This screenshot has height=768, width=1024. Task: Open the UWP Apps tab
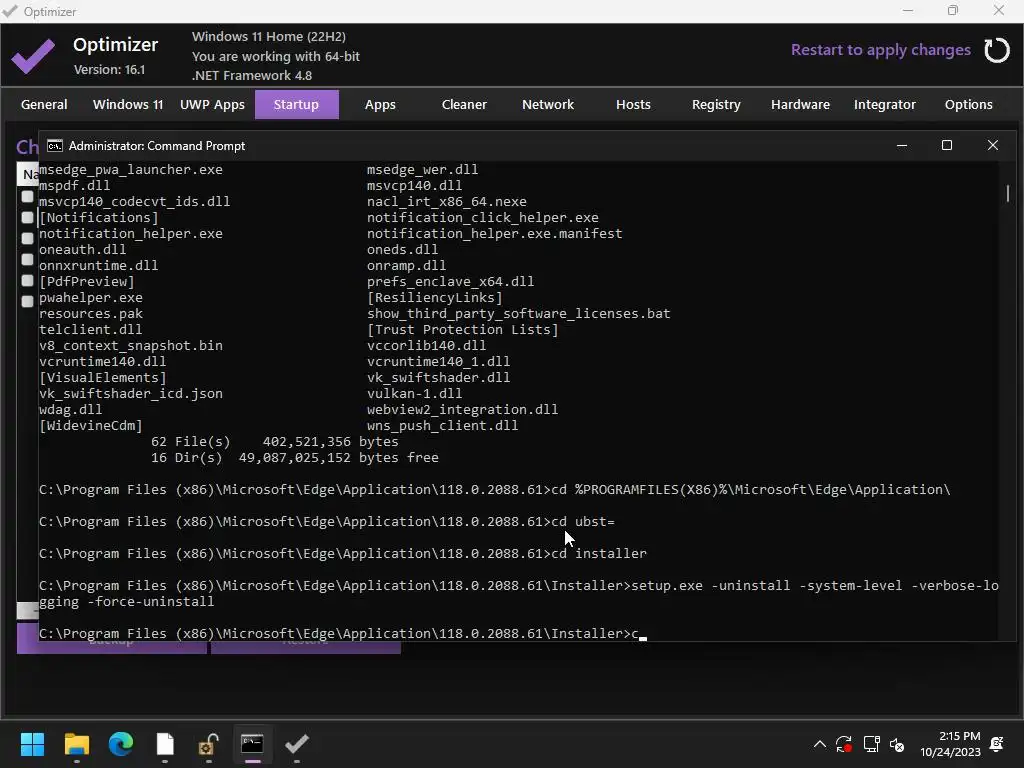point(212,104)
